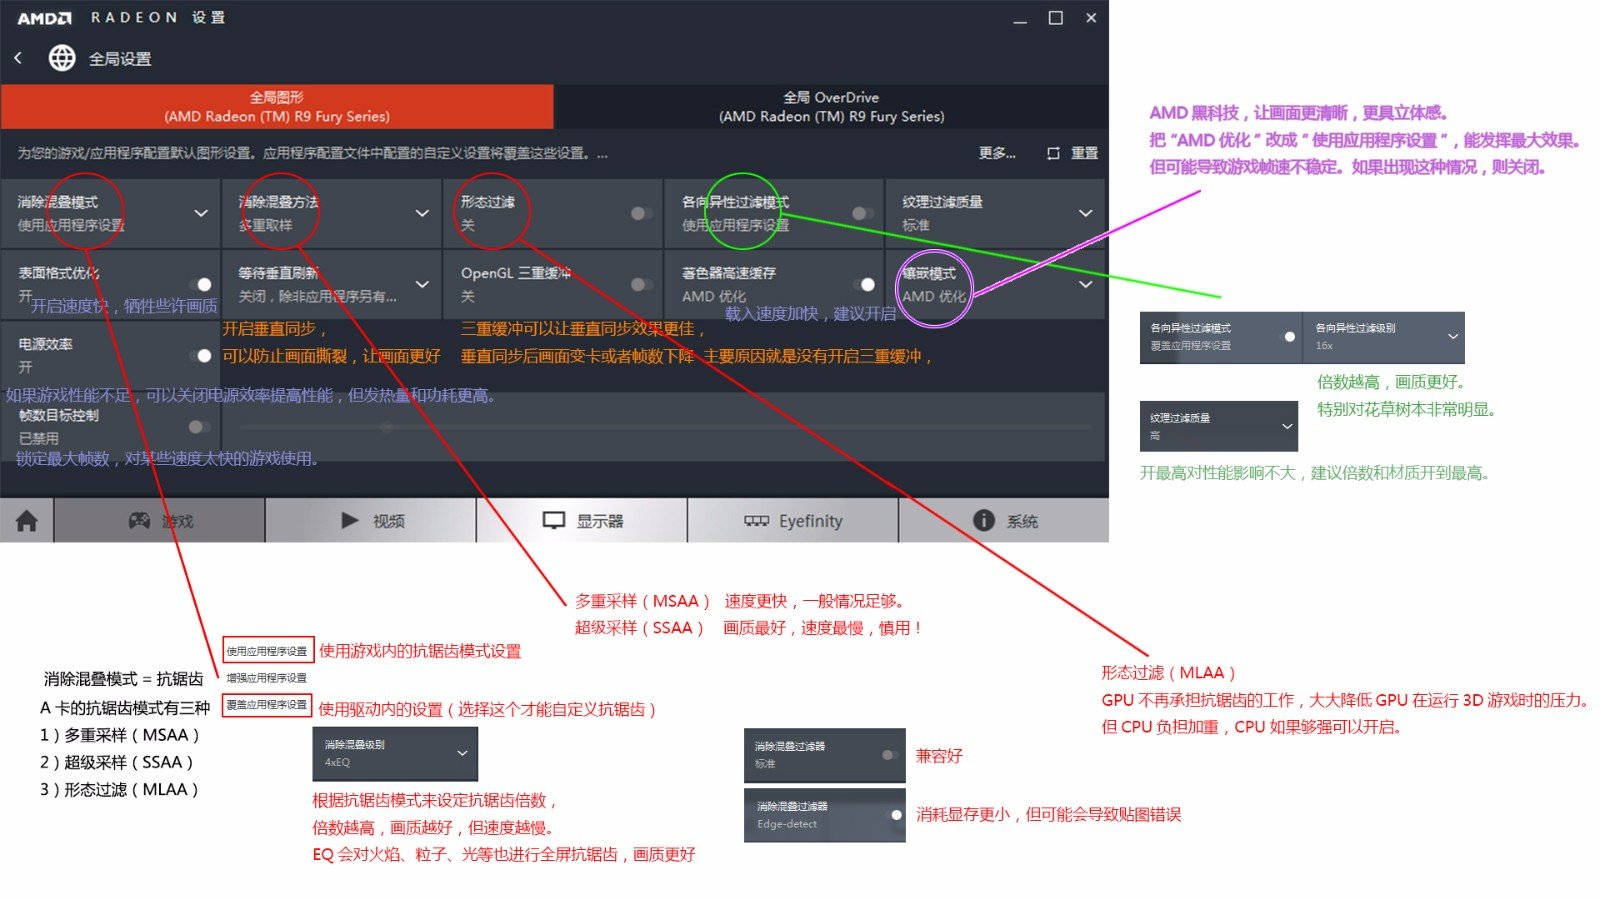Expand the 消除混叠模式 dropdown

199,213
